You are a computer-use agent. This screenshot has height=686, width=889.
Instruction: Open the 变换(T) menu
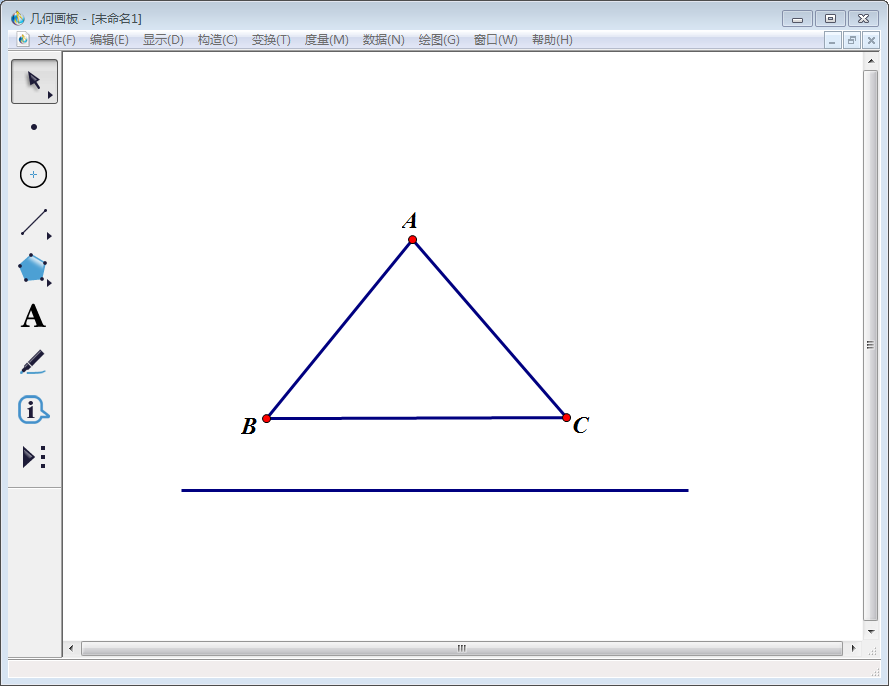(x=271, y=40)
